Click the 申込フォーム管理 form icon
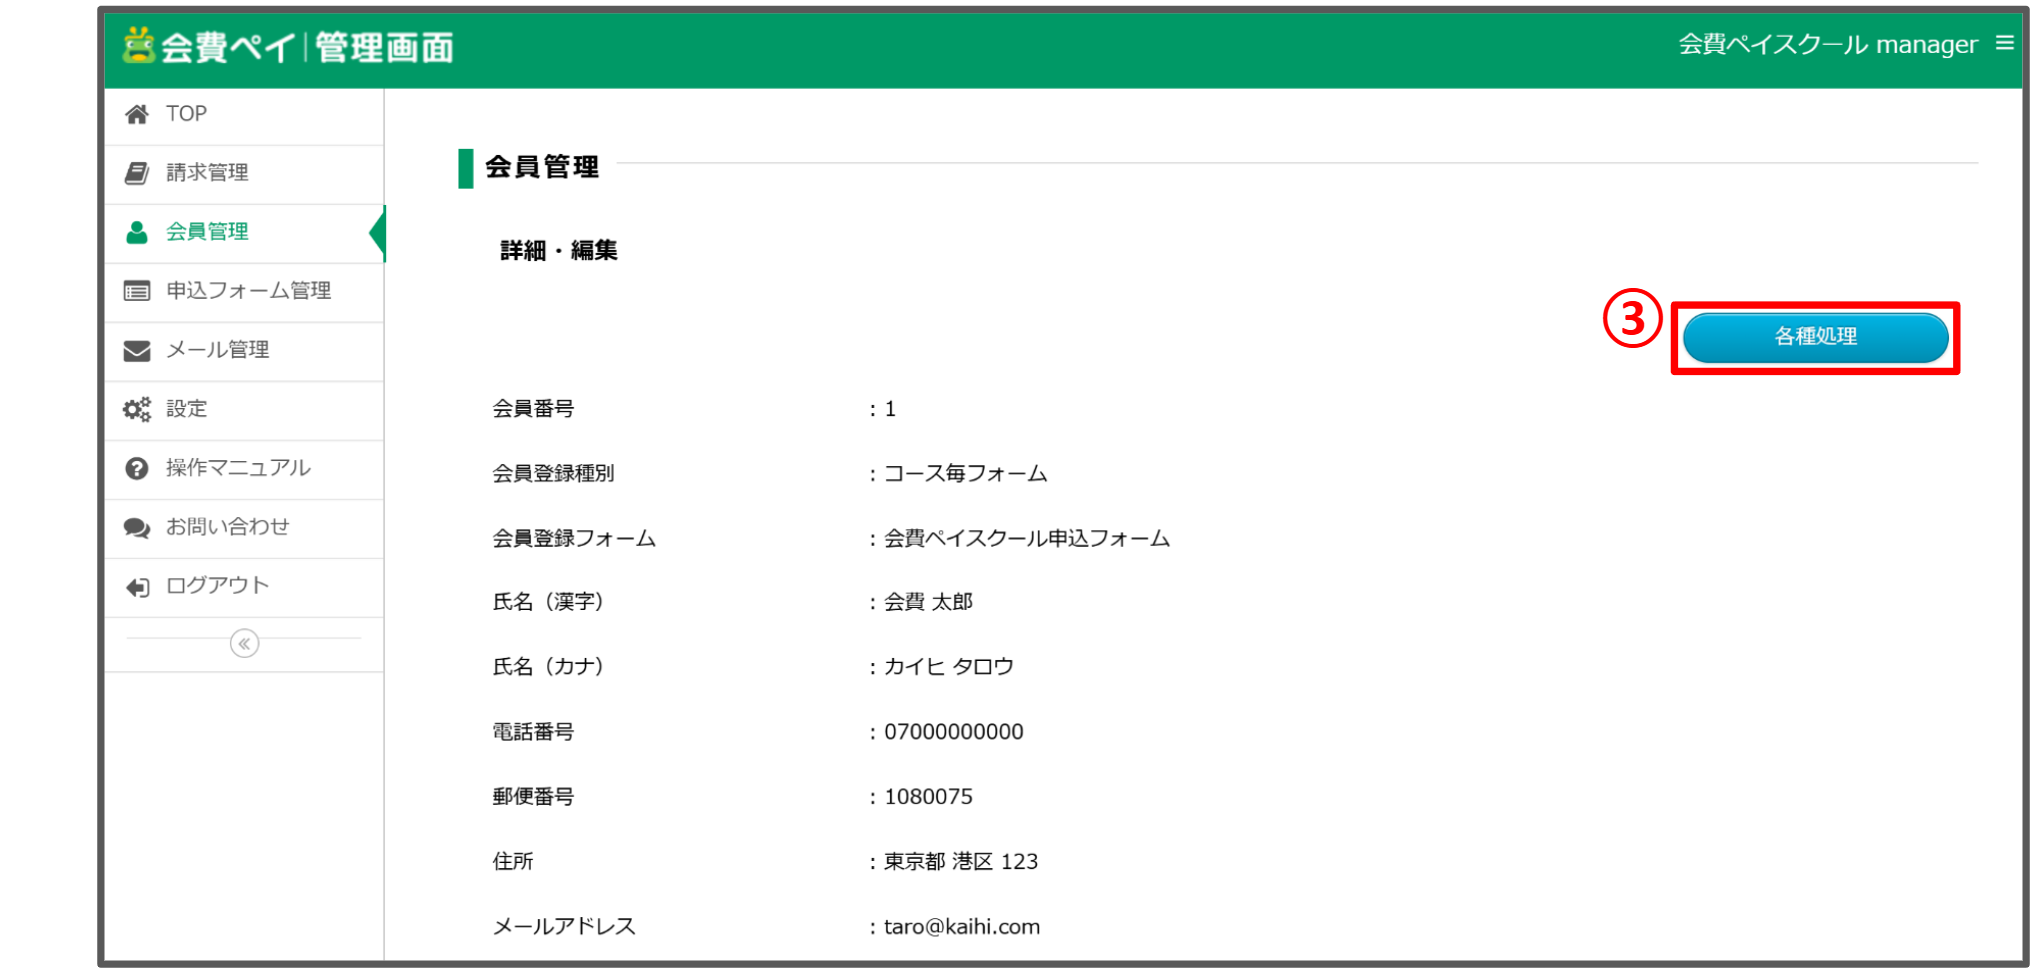The image size is (2034, 971). click(137, 291)
